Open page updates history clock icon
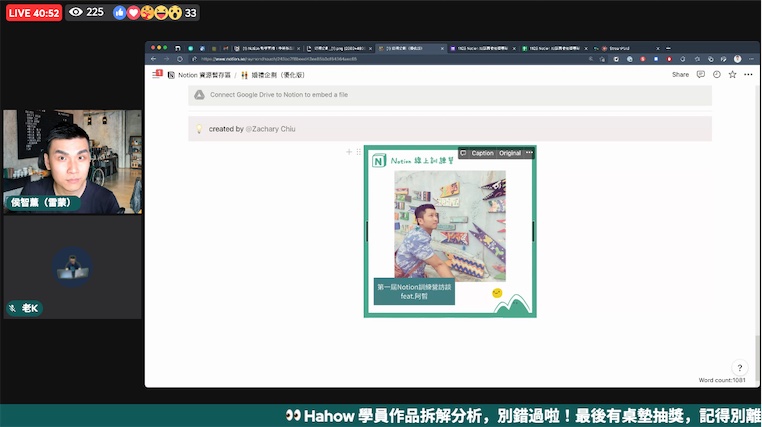This screenshot has width=762, height=427. coord(716,74)
